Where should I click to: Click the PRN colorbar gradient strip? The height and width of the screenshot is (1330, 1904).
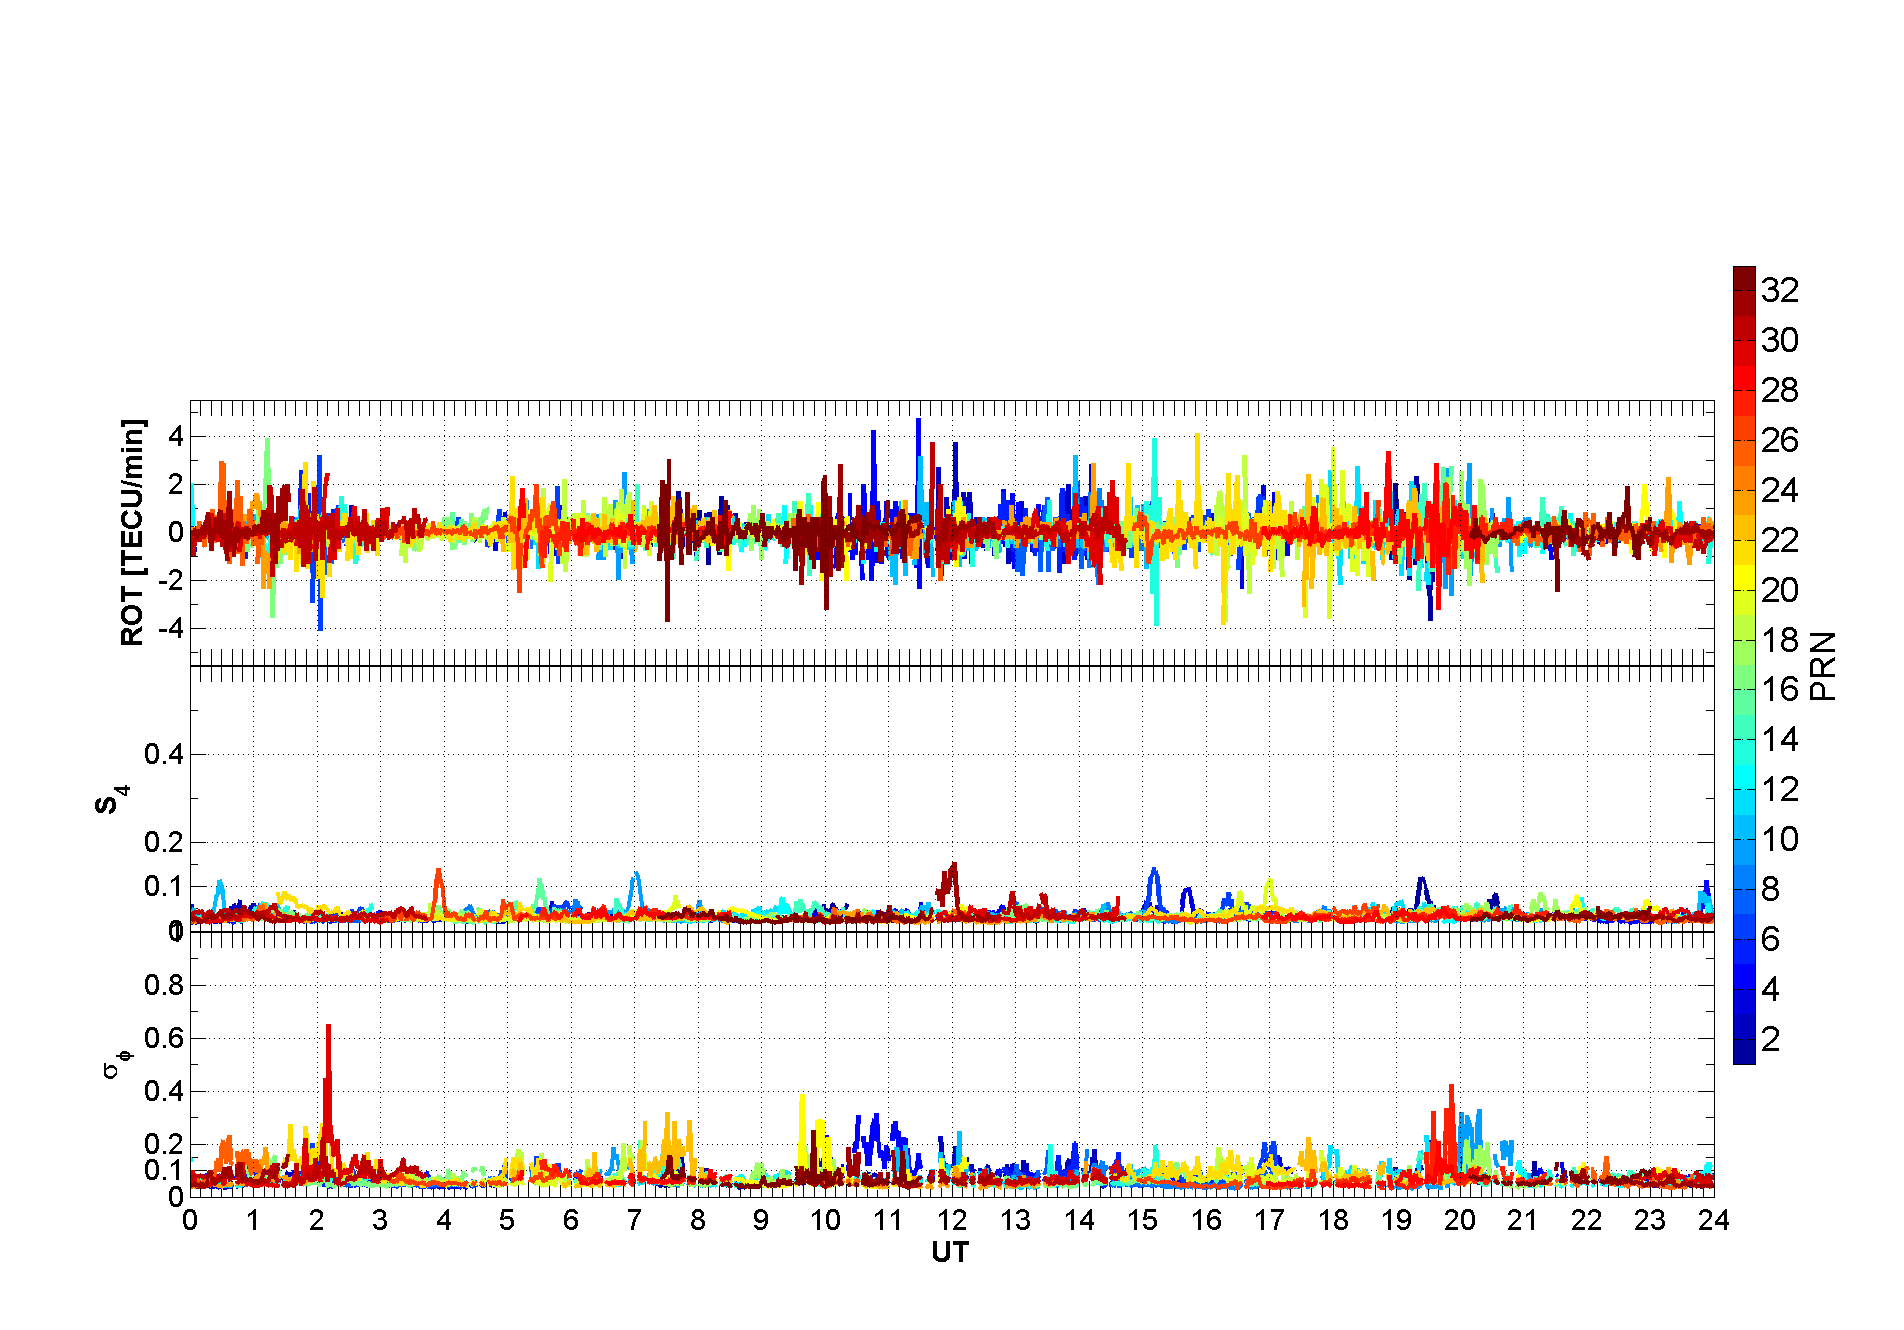(1744, 665)
